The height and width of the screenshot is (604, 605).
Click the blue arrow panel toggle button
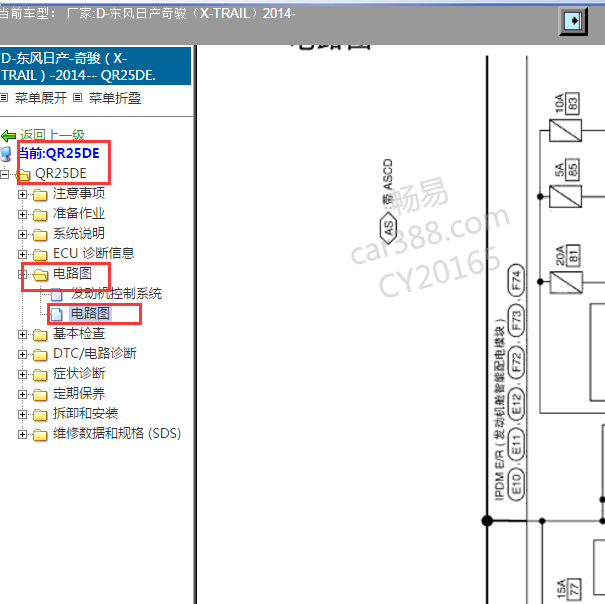[x=574, y=21]
